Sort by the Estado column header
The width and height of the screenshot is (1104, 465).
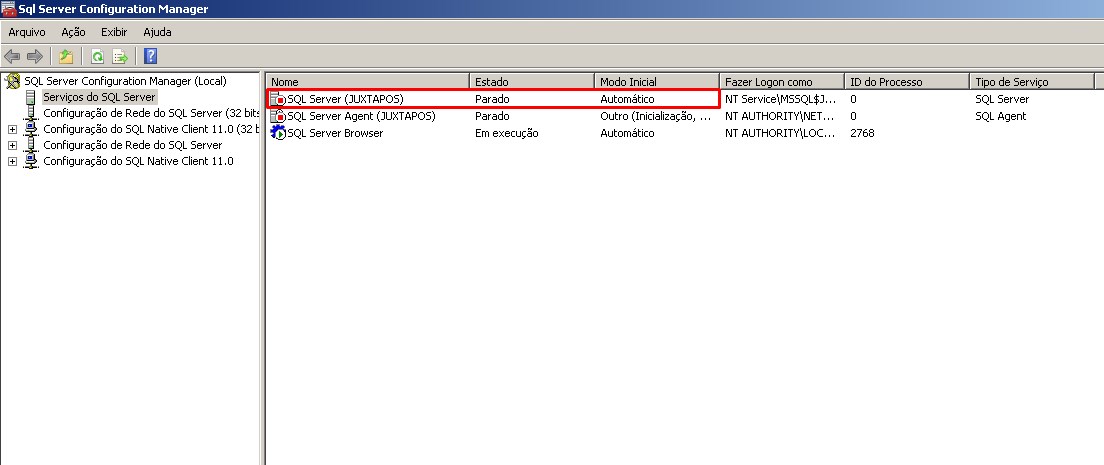pos(532,82)
